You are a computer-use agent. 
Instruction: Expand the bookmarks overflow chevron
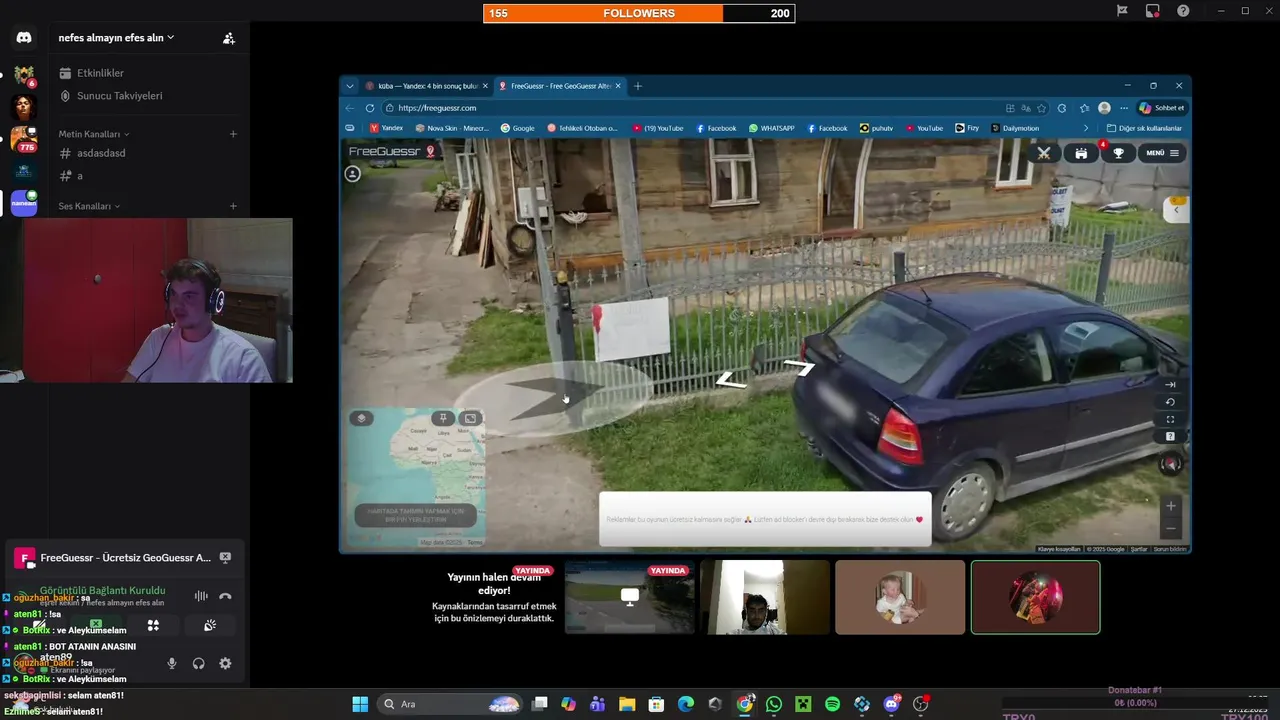1086,128
